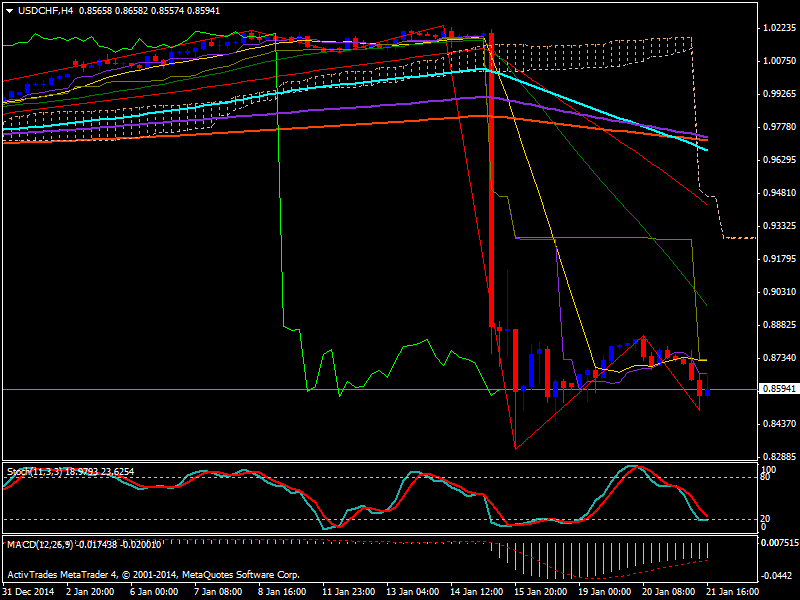Click the last blue candle at the current price
The width and height of the screenshot is (800, 600).
pyautogui.click(x=708, y=392)
